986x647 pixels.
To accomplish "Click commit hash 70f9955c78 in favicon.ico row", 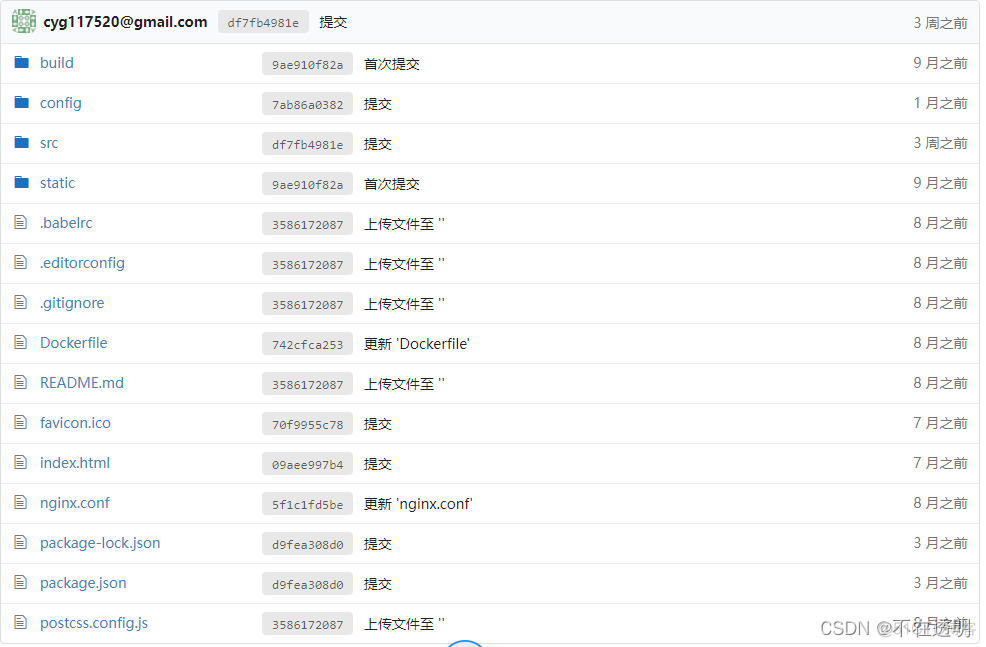I will pyautogui.click(x=307, y=424).
